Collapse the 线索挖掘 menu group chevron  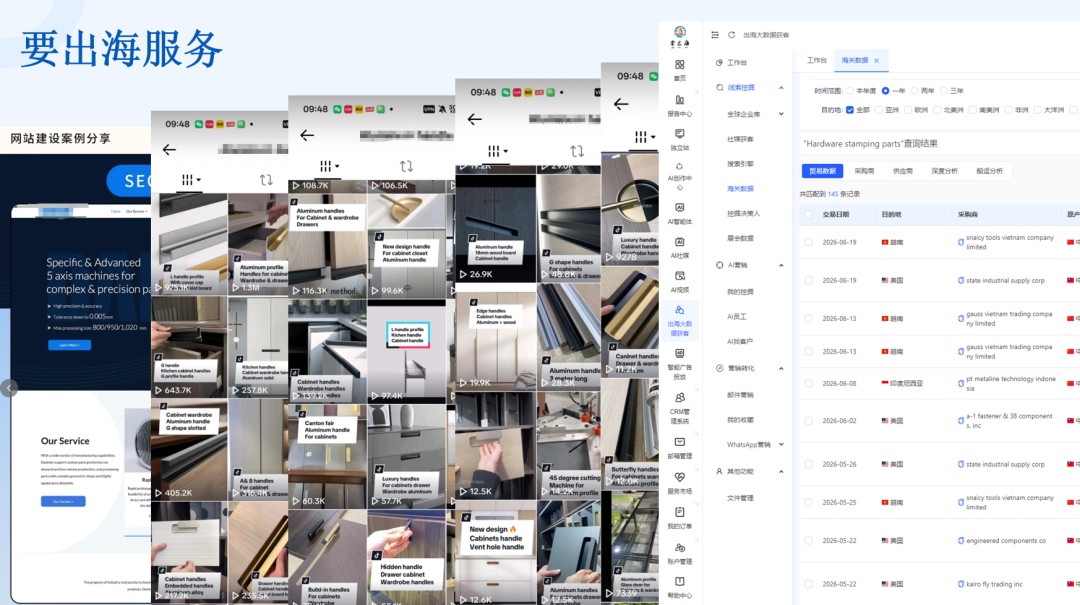coord(781,88)
